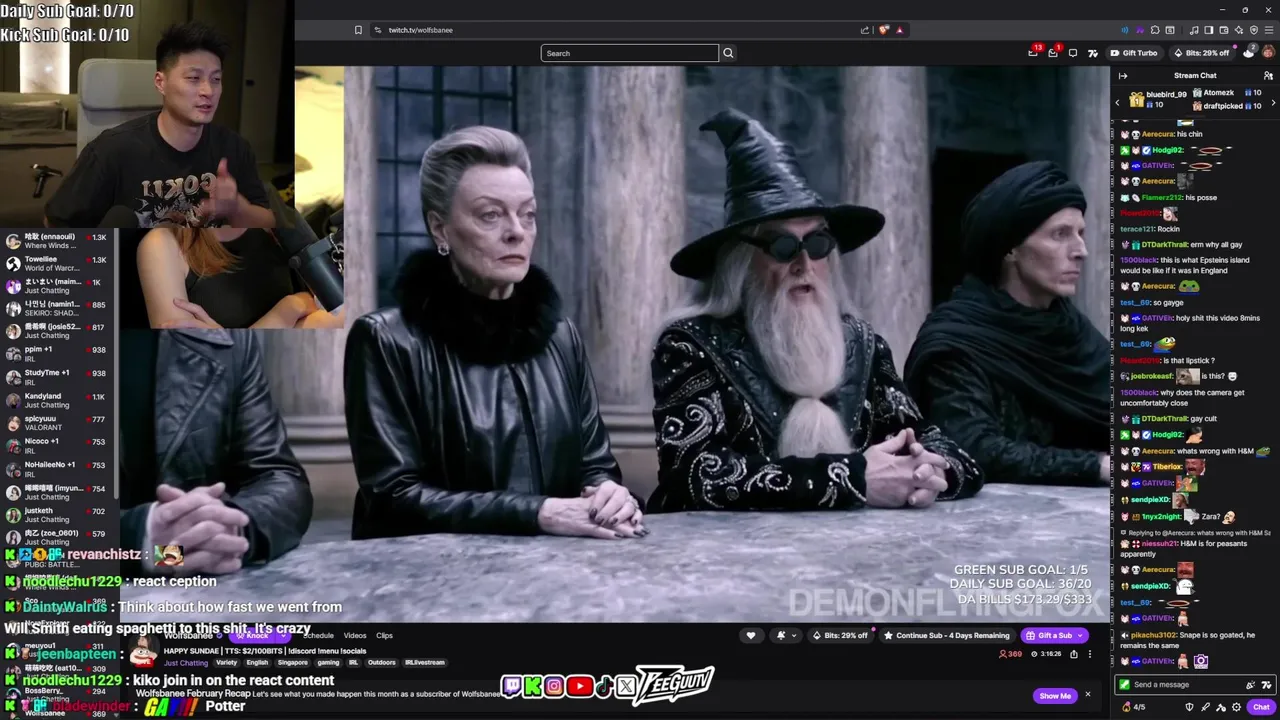The height and width of the screenshot is (720, 1280).
Task: Open browser hamburger menu
Action: pyautogui.click(x=1269, y=30)
